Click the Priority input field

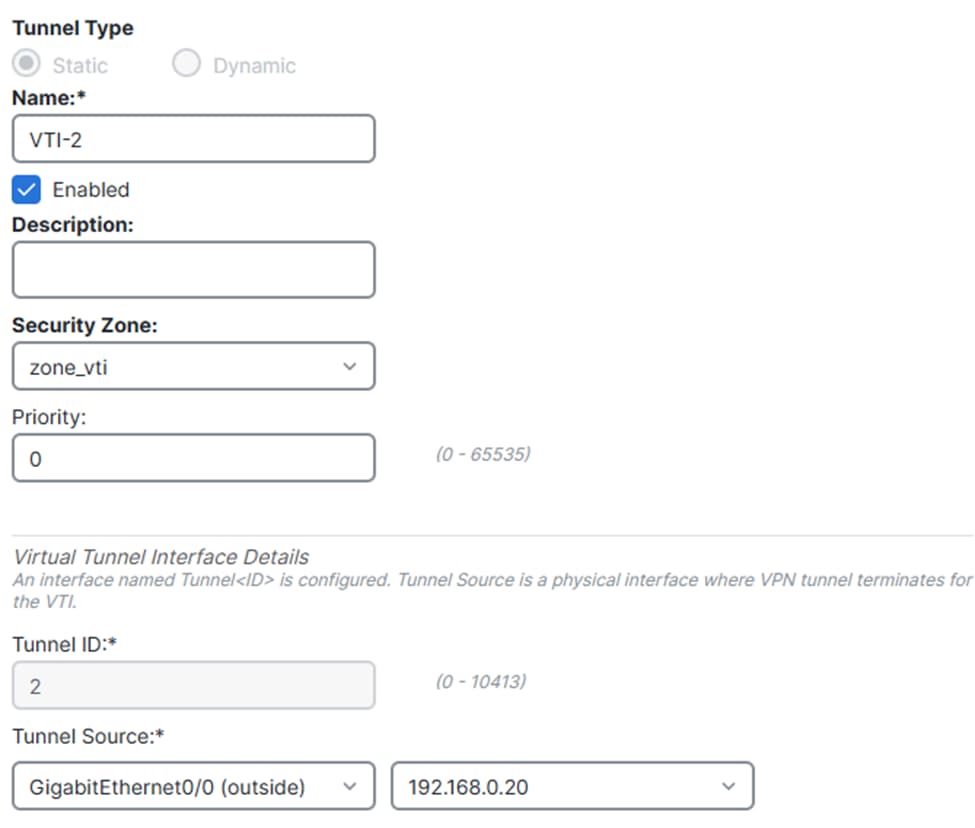tap(193, 458)
